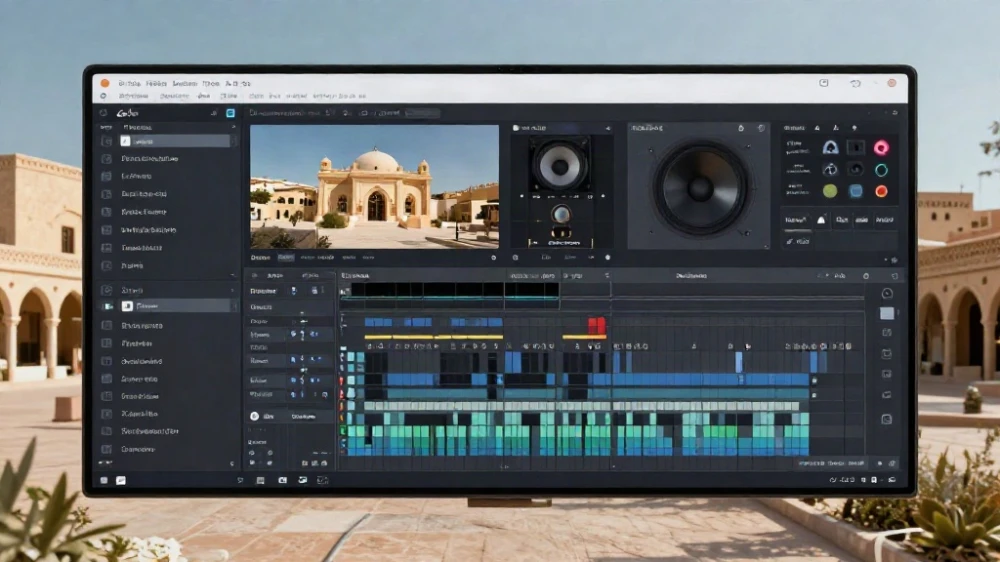Click the white dot below the small speaker panel's right side

[x=607, y=258]
